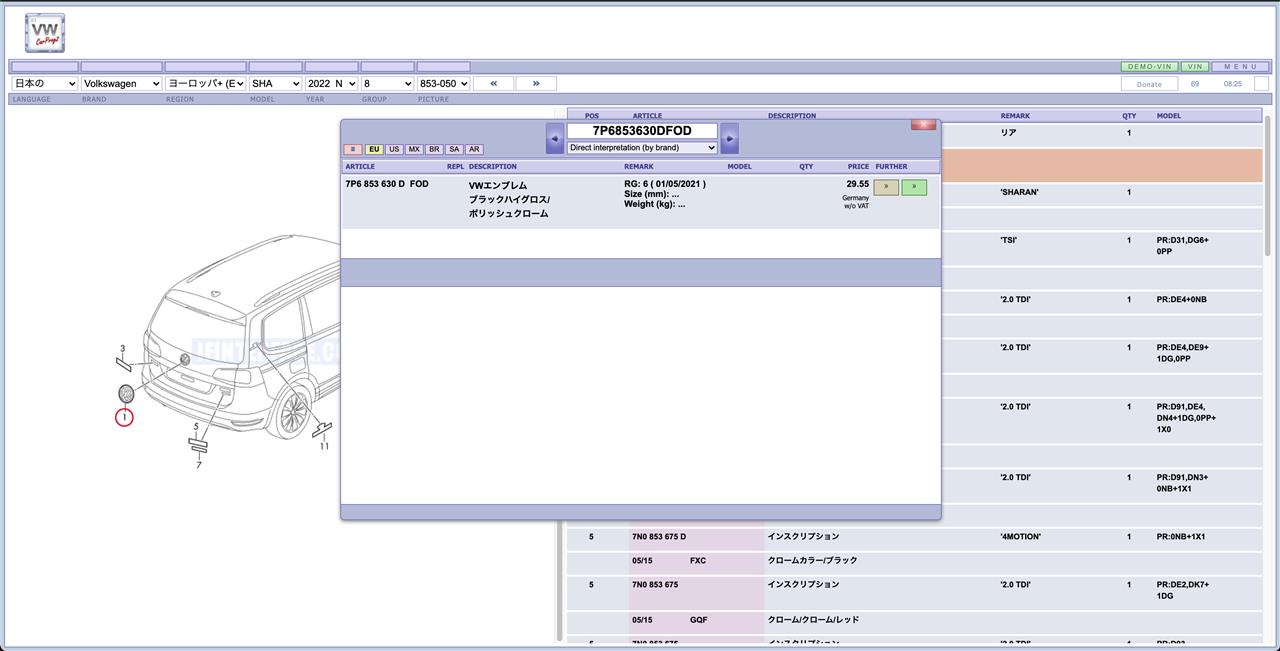The image size is (1280, 651).
Task: Click position 5 label in car diagram
Action: [196, 426]
